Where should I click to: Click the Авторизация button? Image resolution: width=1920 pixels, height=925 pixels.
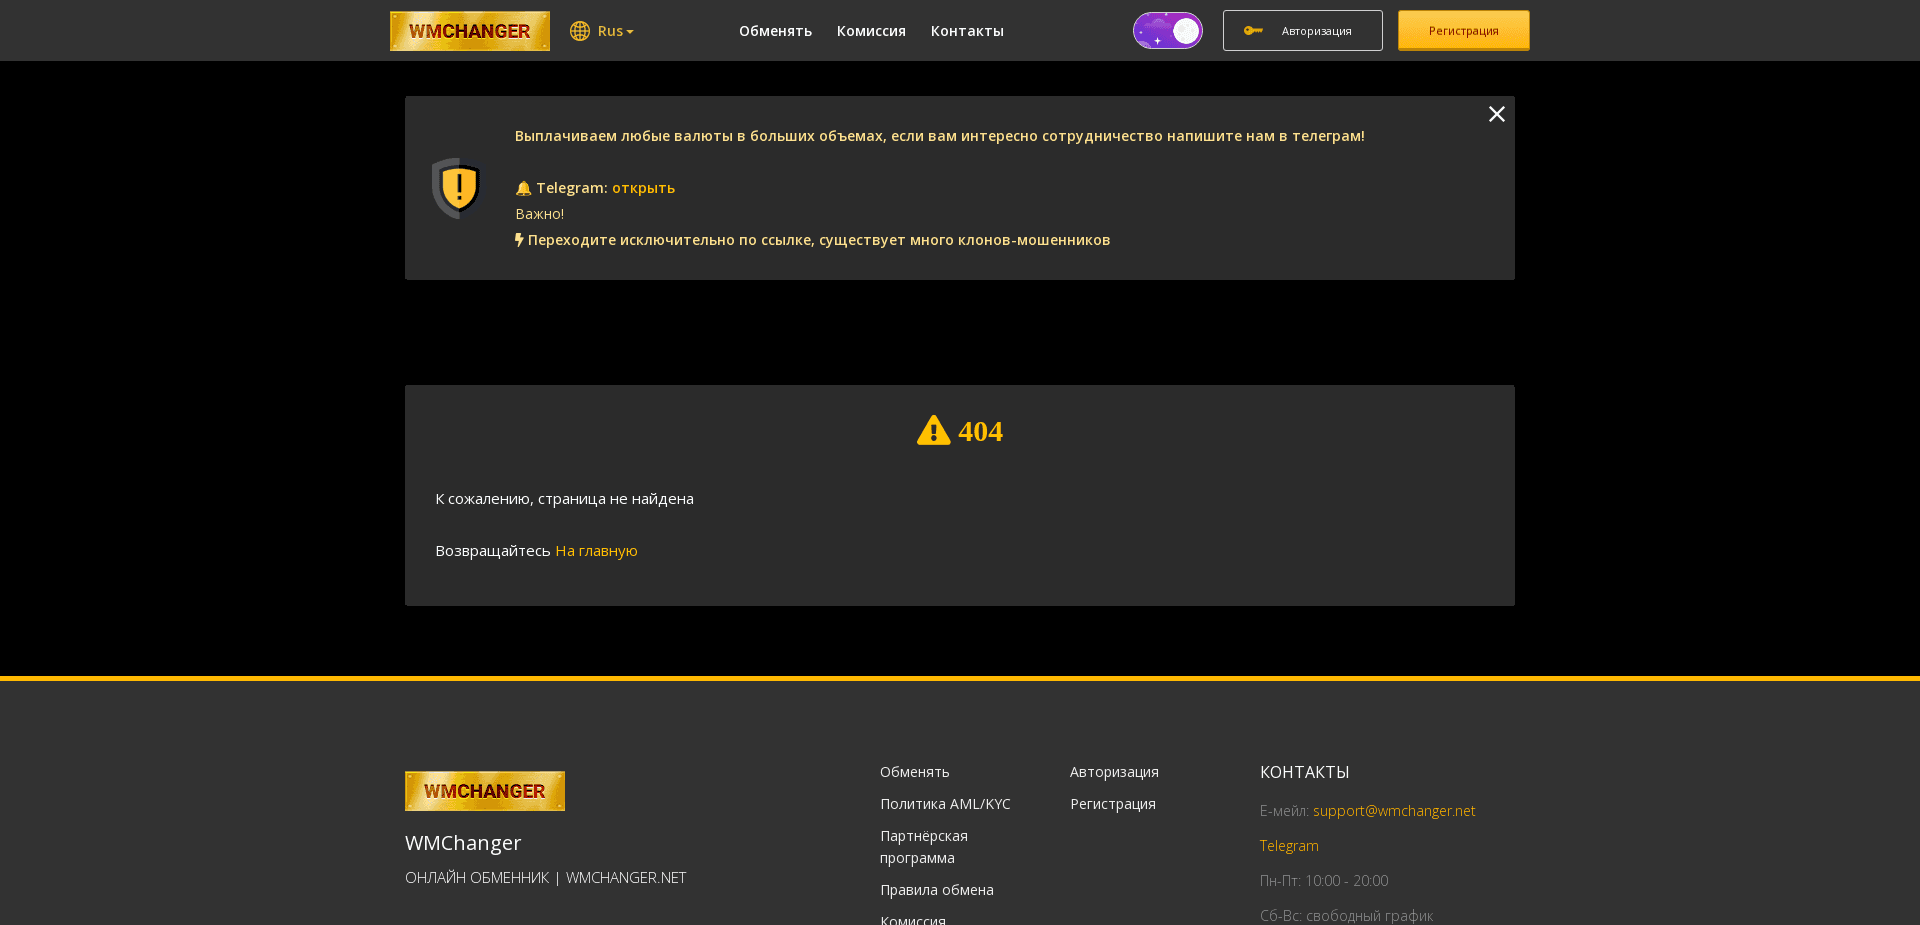click(1302, 30)
